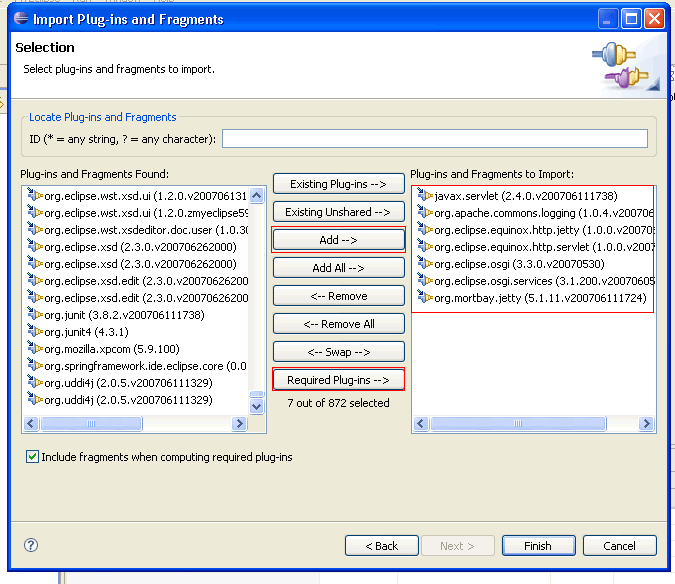Viewport: 675px width, 584px height.
Task: Click the Existing Unshared --> button
Action: point(338,212)
